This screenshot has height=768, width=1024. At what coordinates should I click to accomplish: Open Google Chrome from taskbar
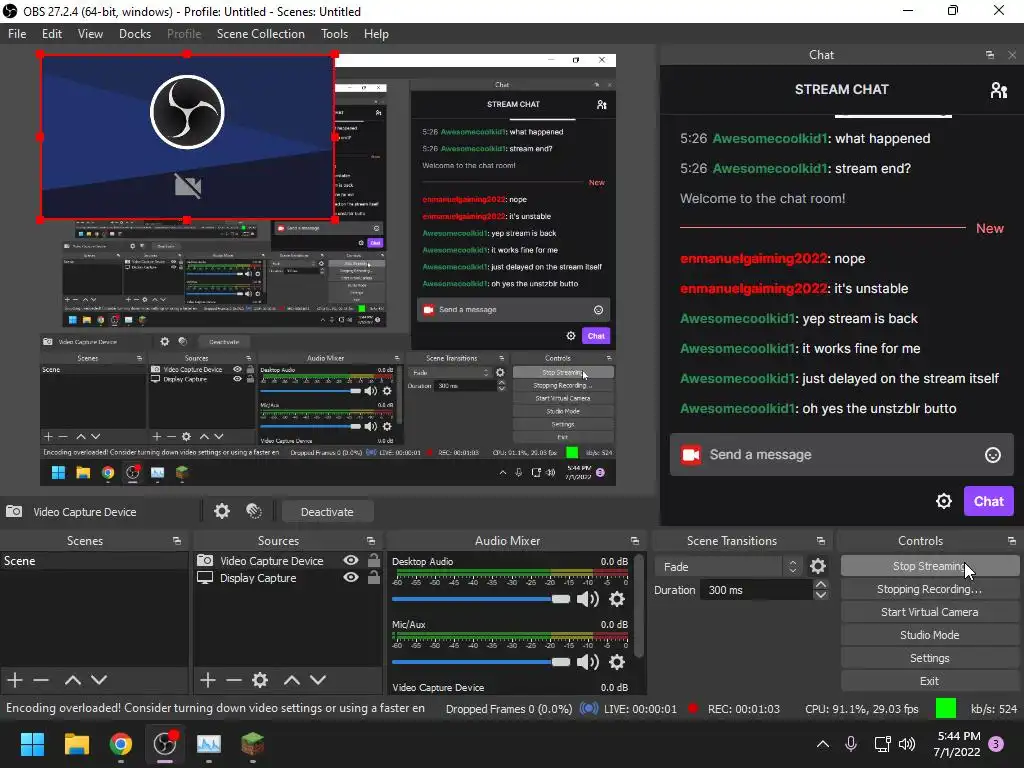121,744
